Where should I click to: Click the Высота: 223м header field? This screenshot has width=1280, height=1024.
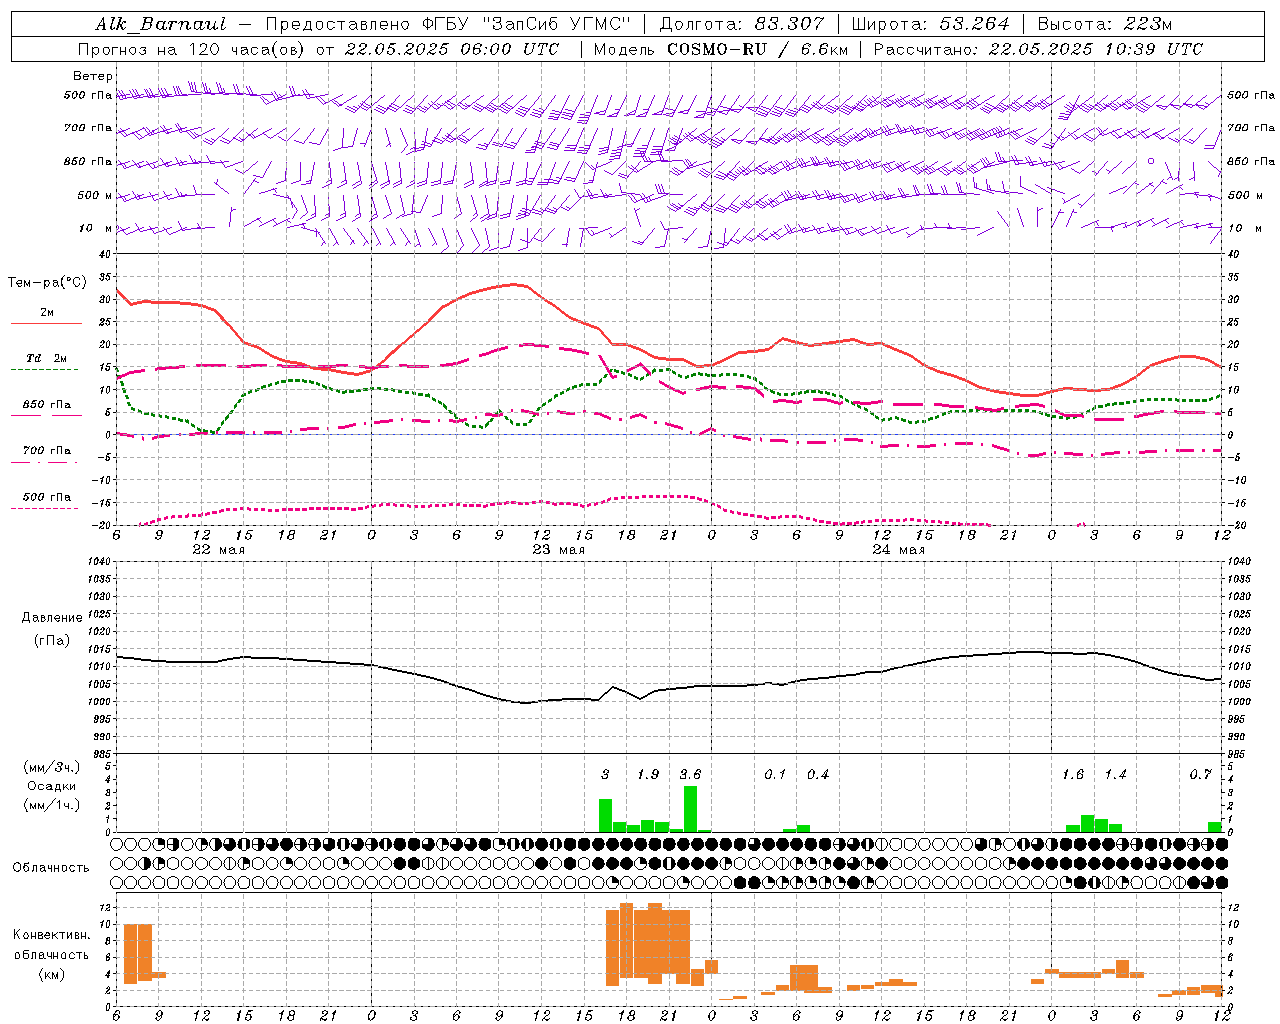[x=1105, y=24]
